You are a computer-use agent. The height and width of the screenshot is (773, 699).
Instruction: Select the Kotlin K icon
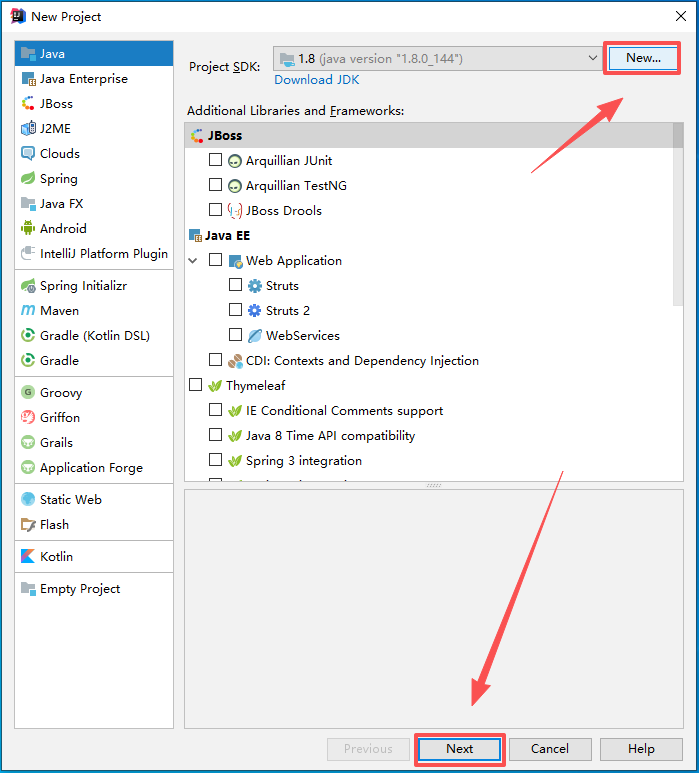(28, 557)
